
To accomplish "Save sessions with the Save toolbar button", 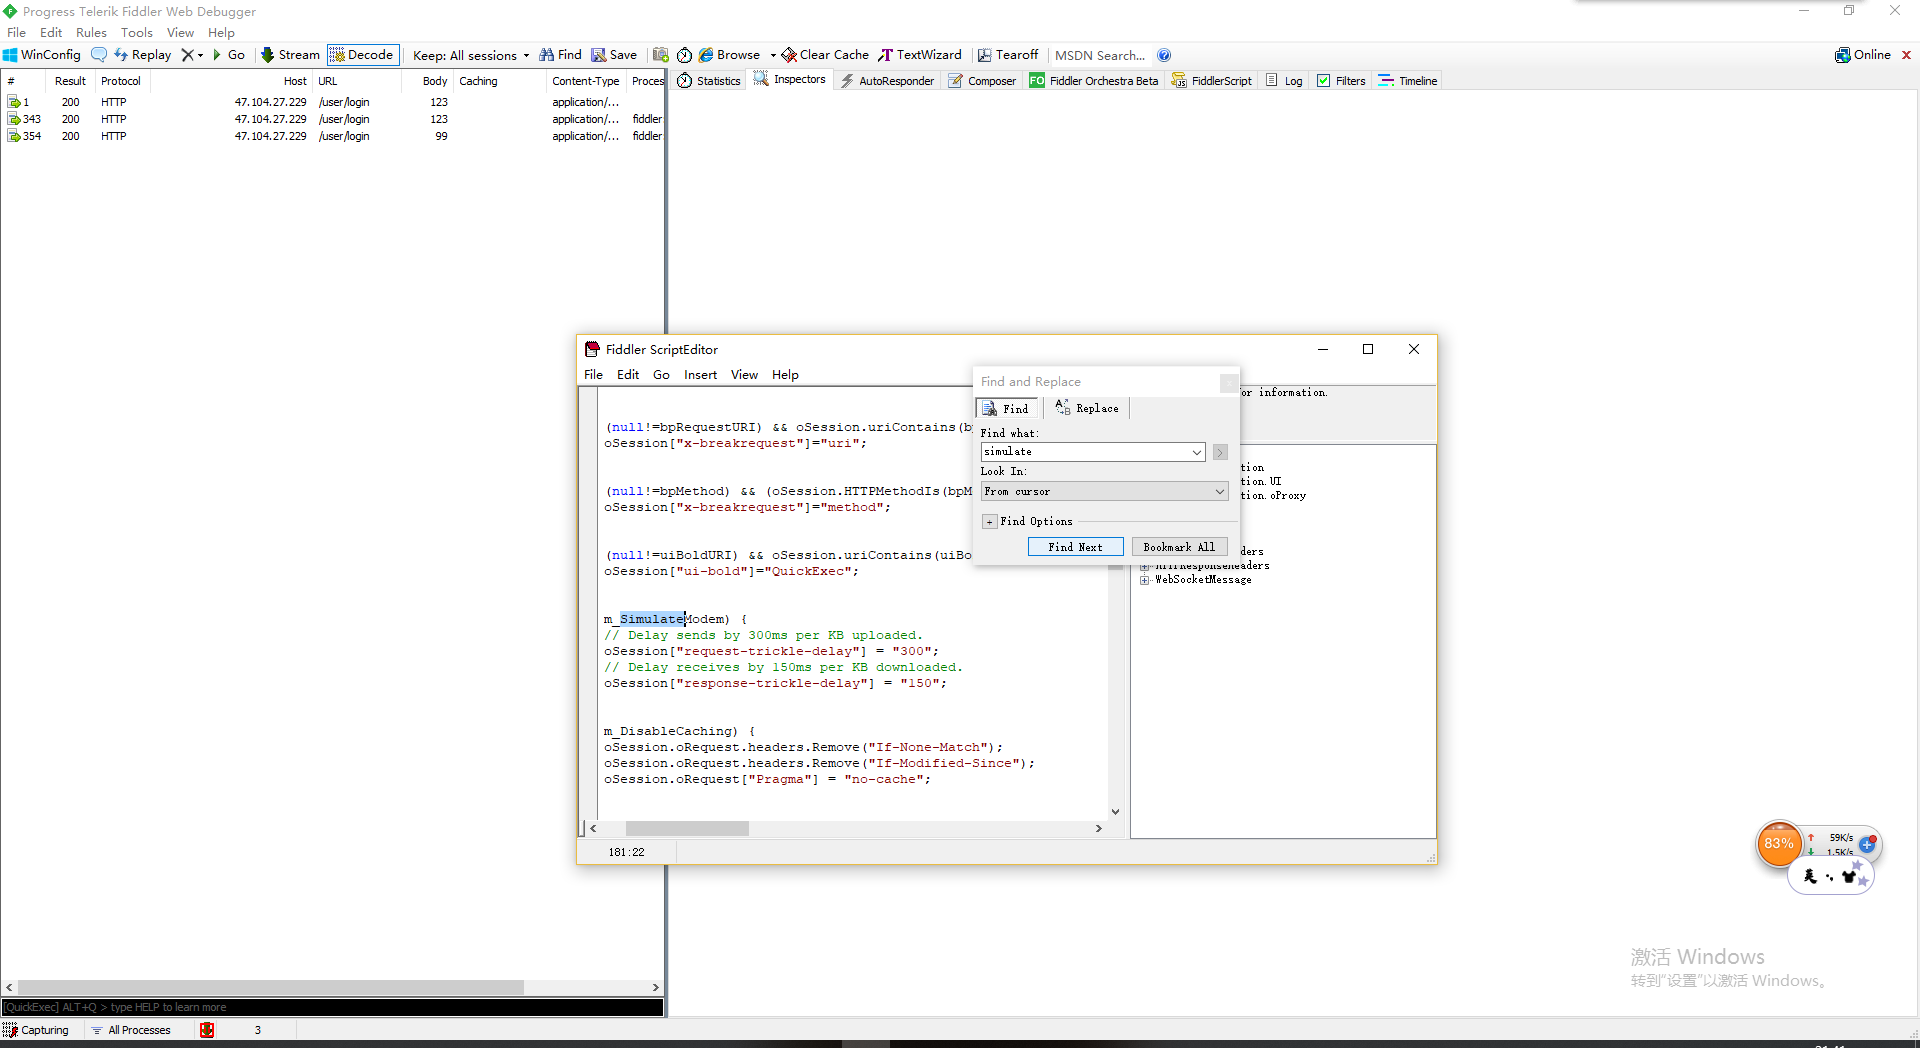I will [614, 55].
